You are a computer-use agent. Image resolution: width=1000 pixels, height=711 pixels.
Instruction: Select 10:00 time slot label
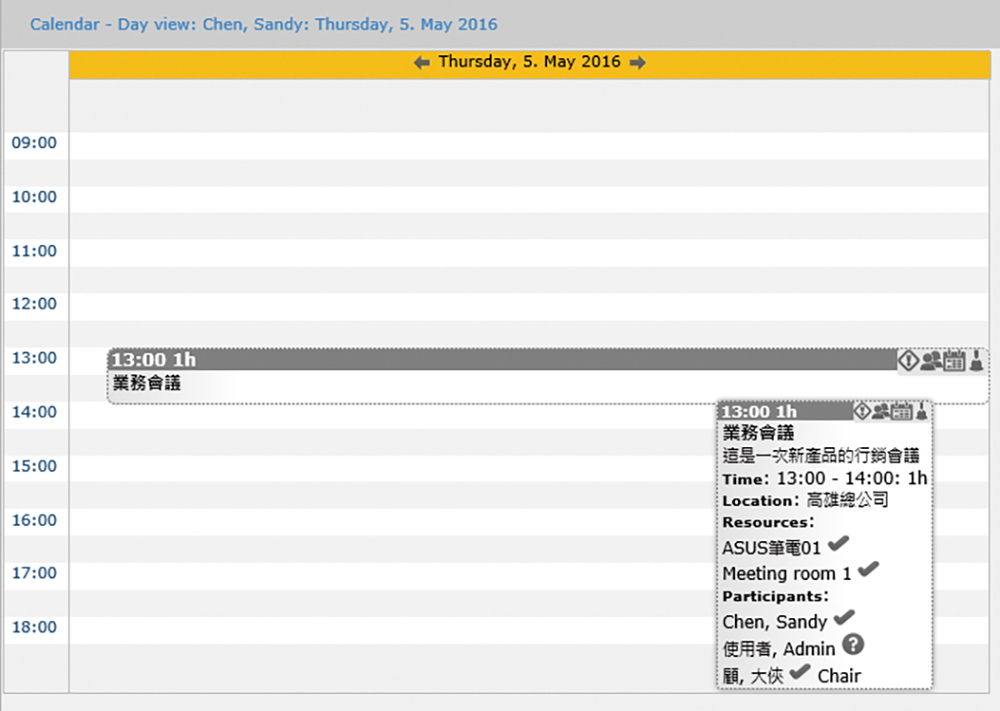coord(34,196)
